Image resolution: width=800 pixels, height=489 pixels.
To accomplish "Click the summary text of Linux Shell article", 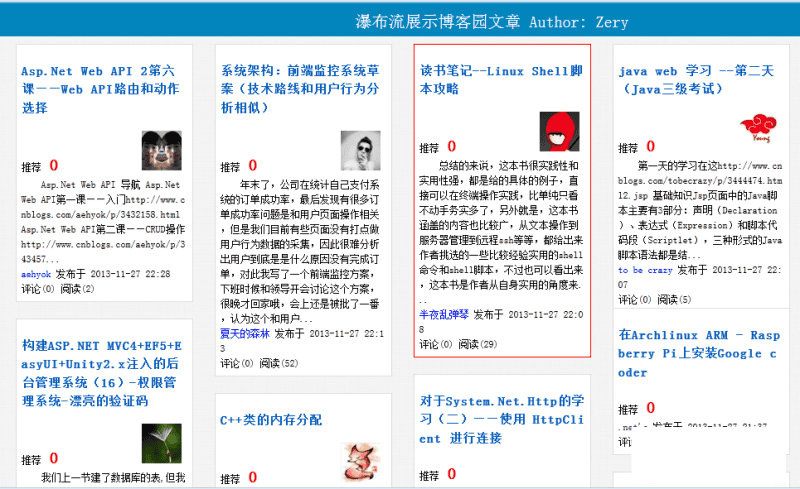I will coord(501,232).
